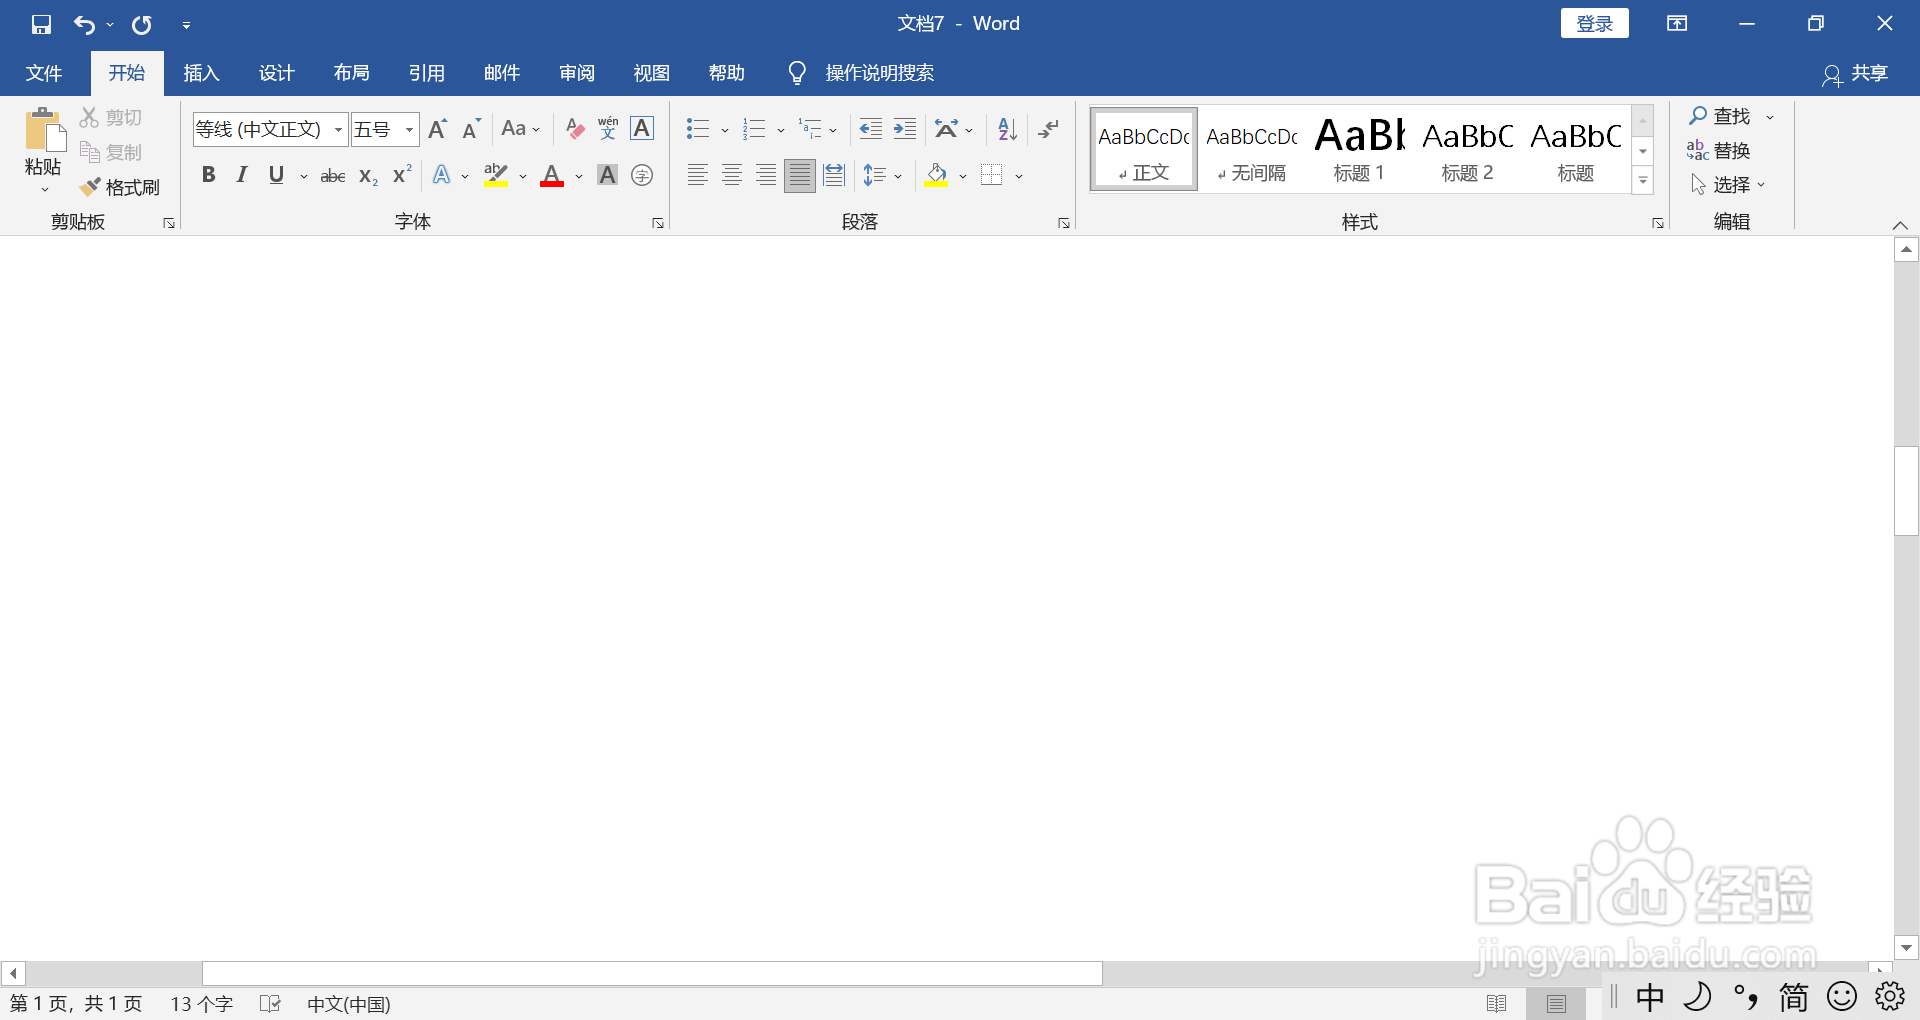Screen dimensions: 1920x1020
Task: Click Cut (剪切) in clipboard group
Action: tap(111, 118)
